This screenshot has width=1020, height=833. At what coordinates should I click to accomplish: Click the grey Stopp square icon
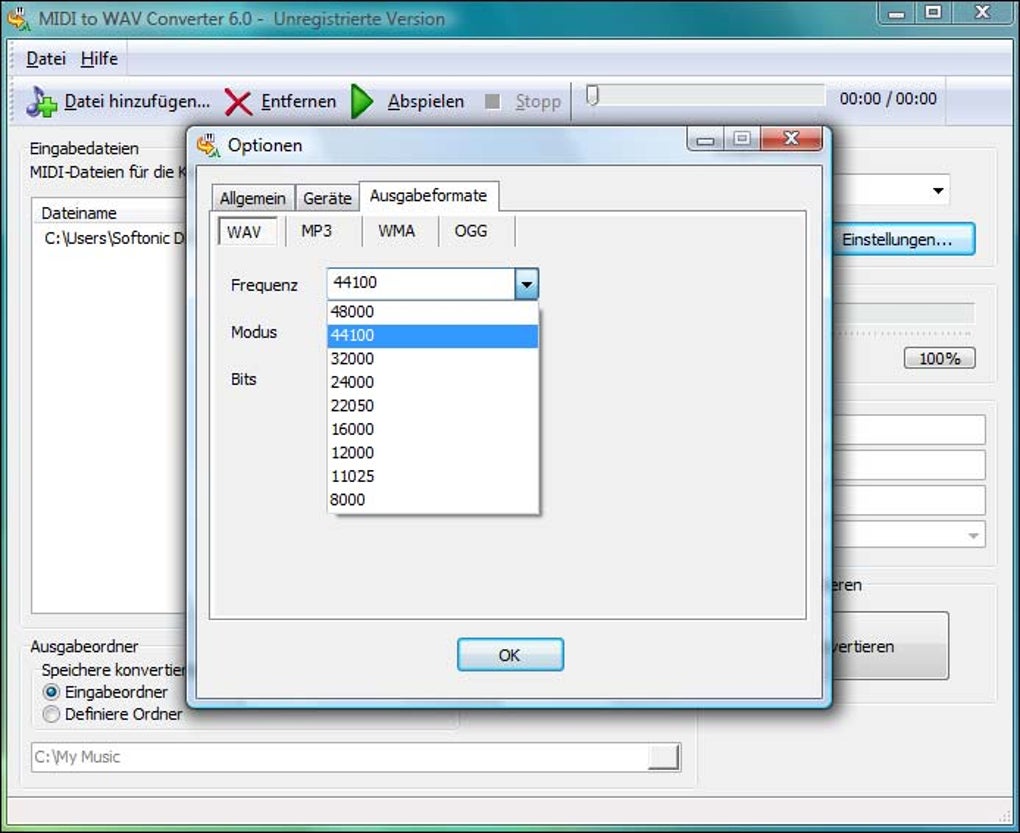[492, 101]
